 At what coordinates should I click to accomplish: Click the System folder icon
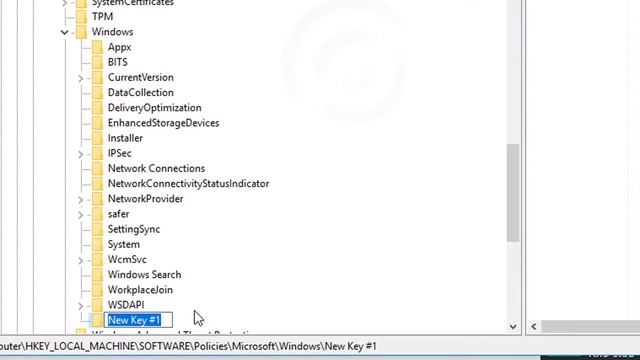98,244
